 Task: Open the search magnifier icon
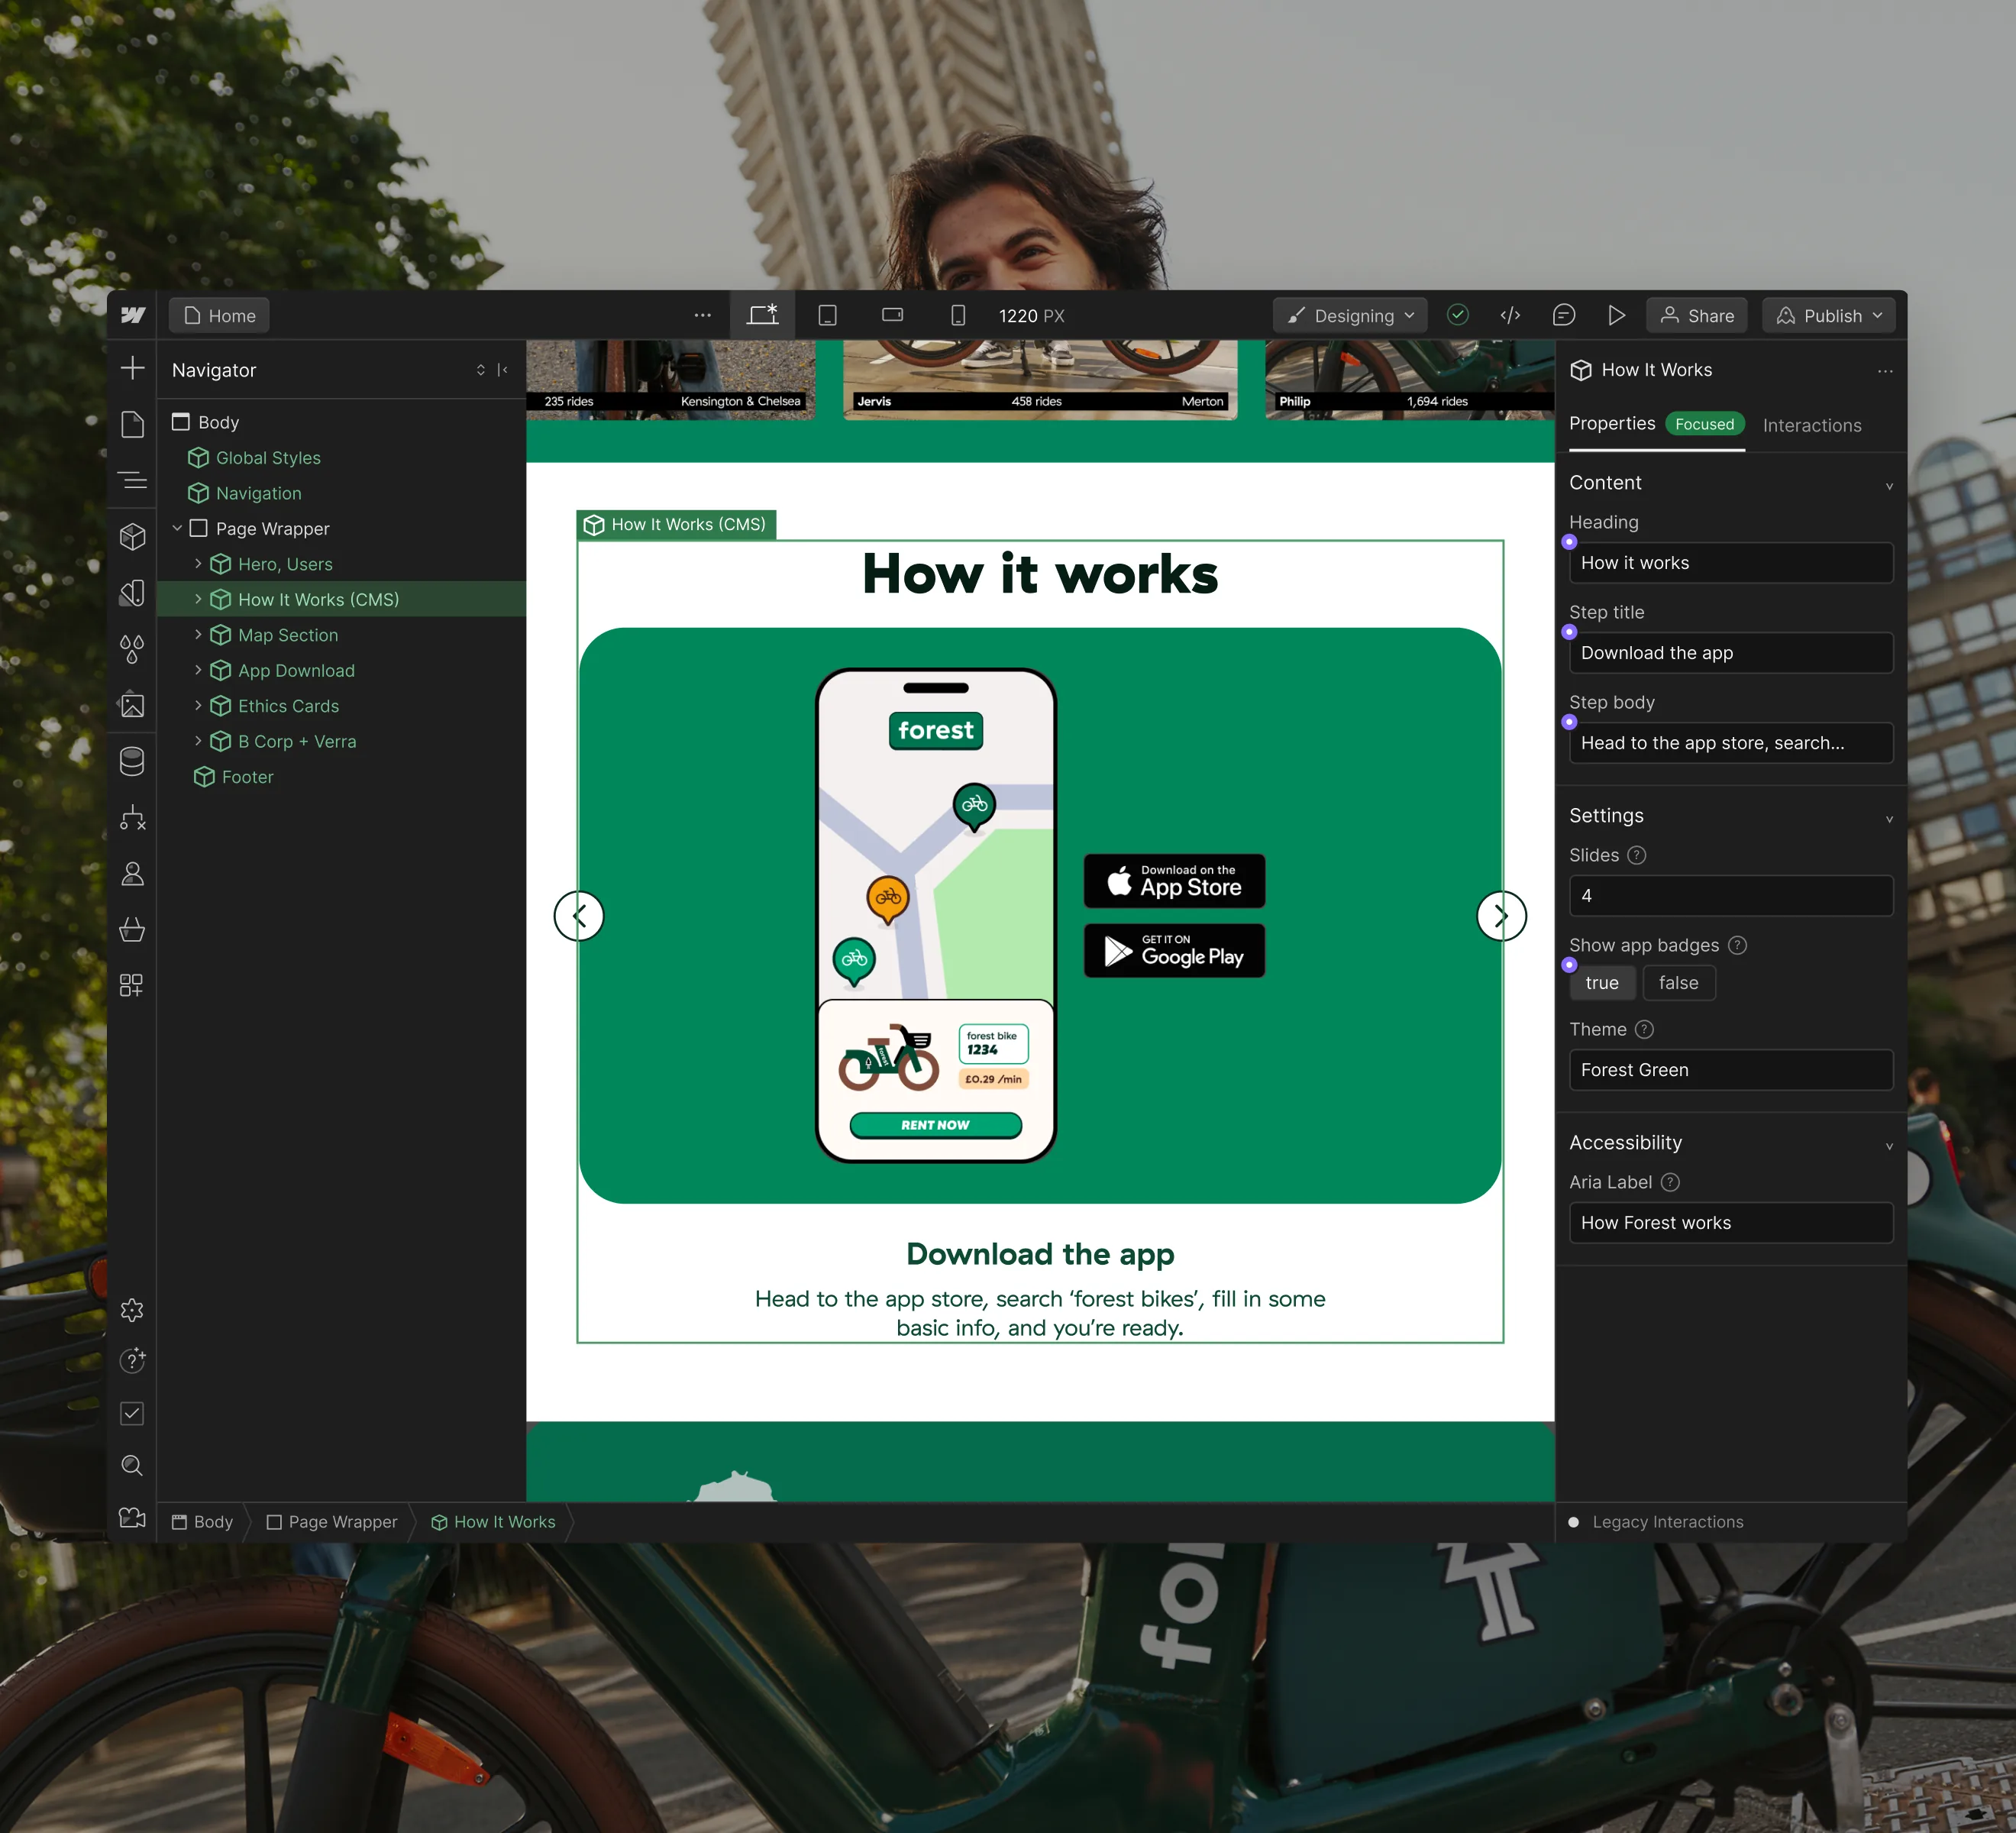coord(132,1465)
